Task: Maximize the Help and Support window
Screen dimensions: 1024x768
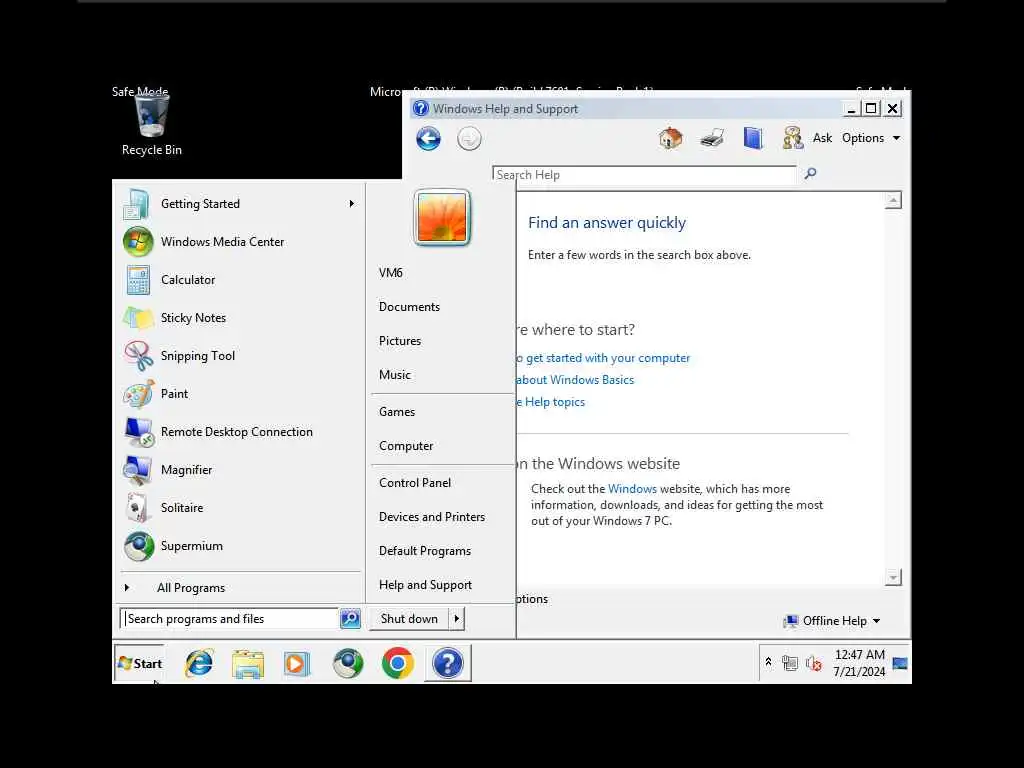Action: 871,108
